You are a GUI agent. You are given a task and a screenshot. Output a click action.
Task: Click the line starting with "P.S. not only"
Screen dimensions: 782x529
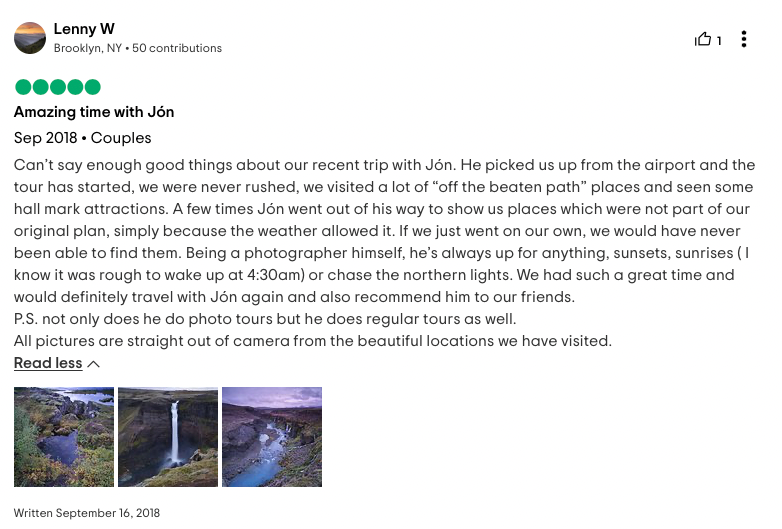265,319
